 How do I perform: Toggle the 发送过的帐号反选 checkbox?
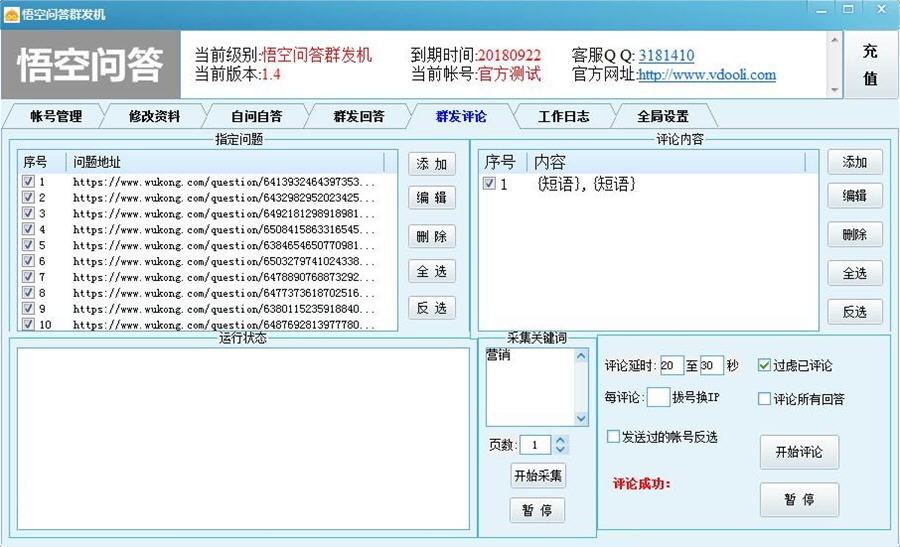coord(614,437)
